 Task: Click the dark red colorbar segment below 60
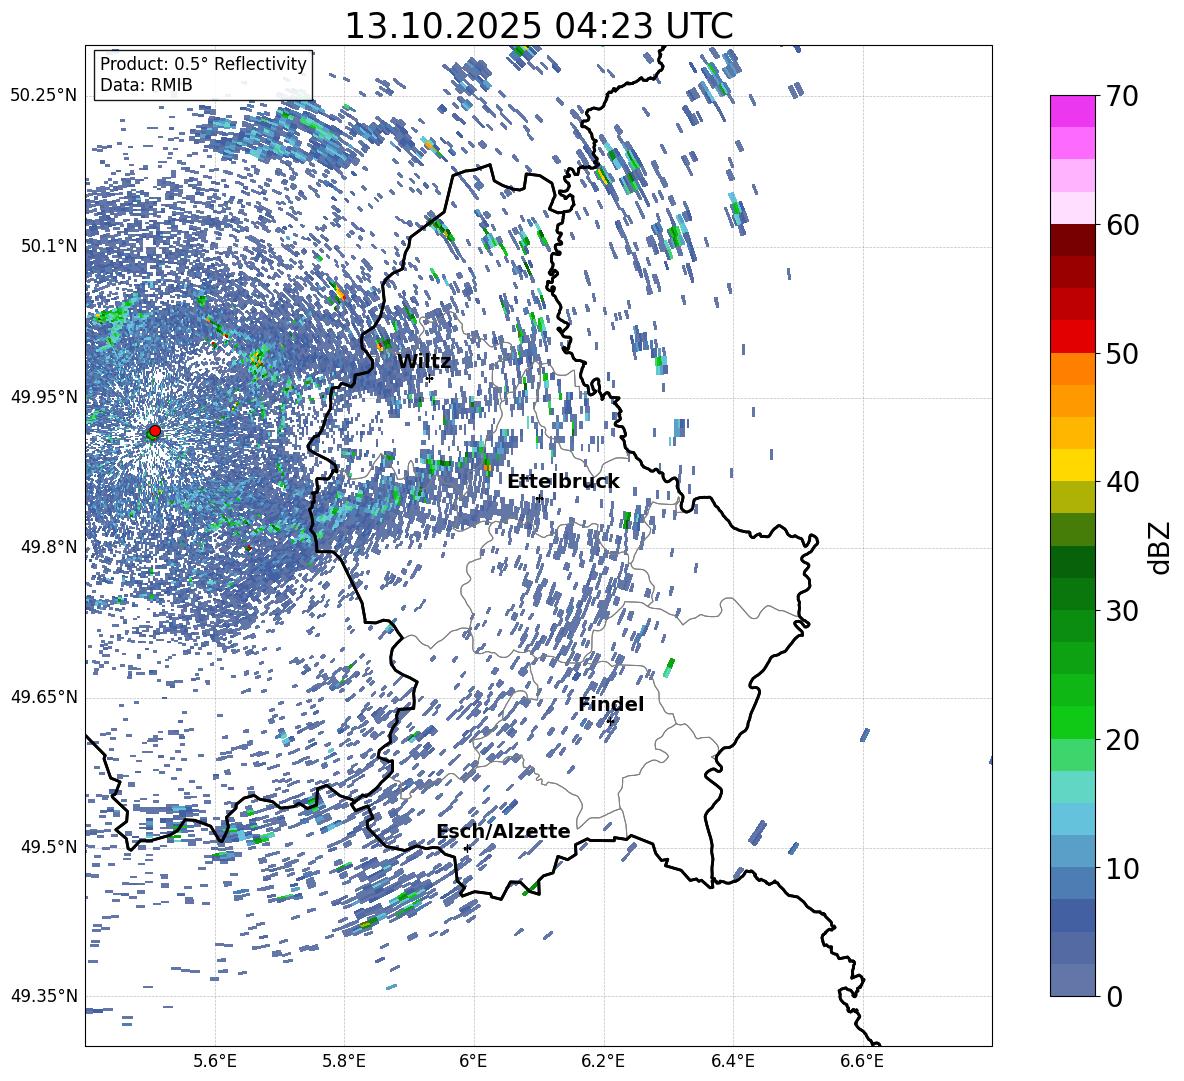pyautogui.click(x=1072, y=240)
